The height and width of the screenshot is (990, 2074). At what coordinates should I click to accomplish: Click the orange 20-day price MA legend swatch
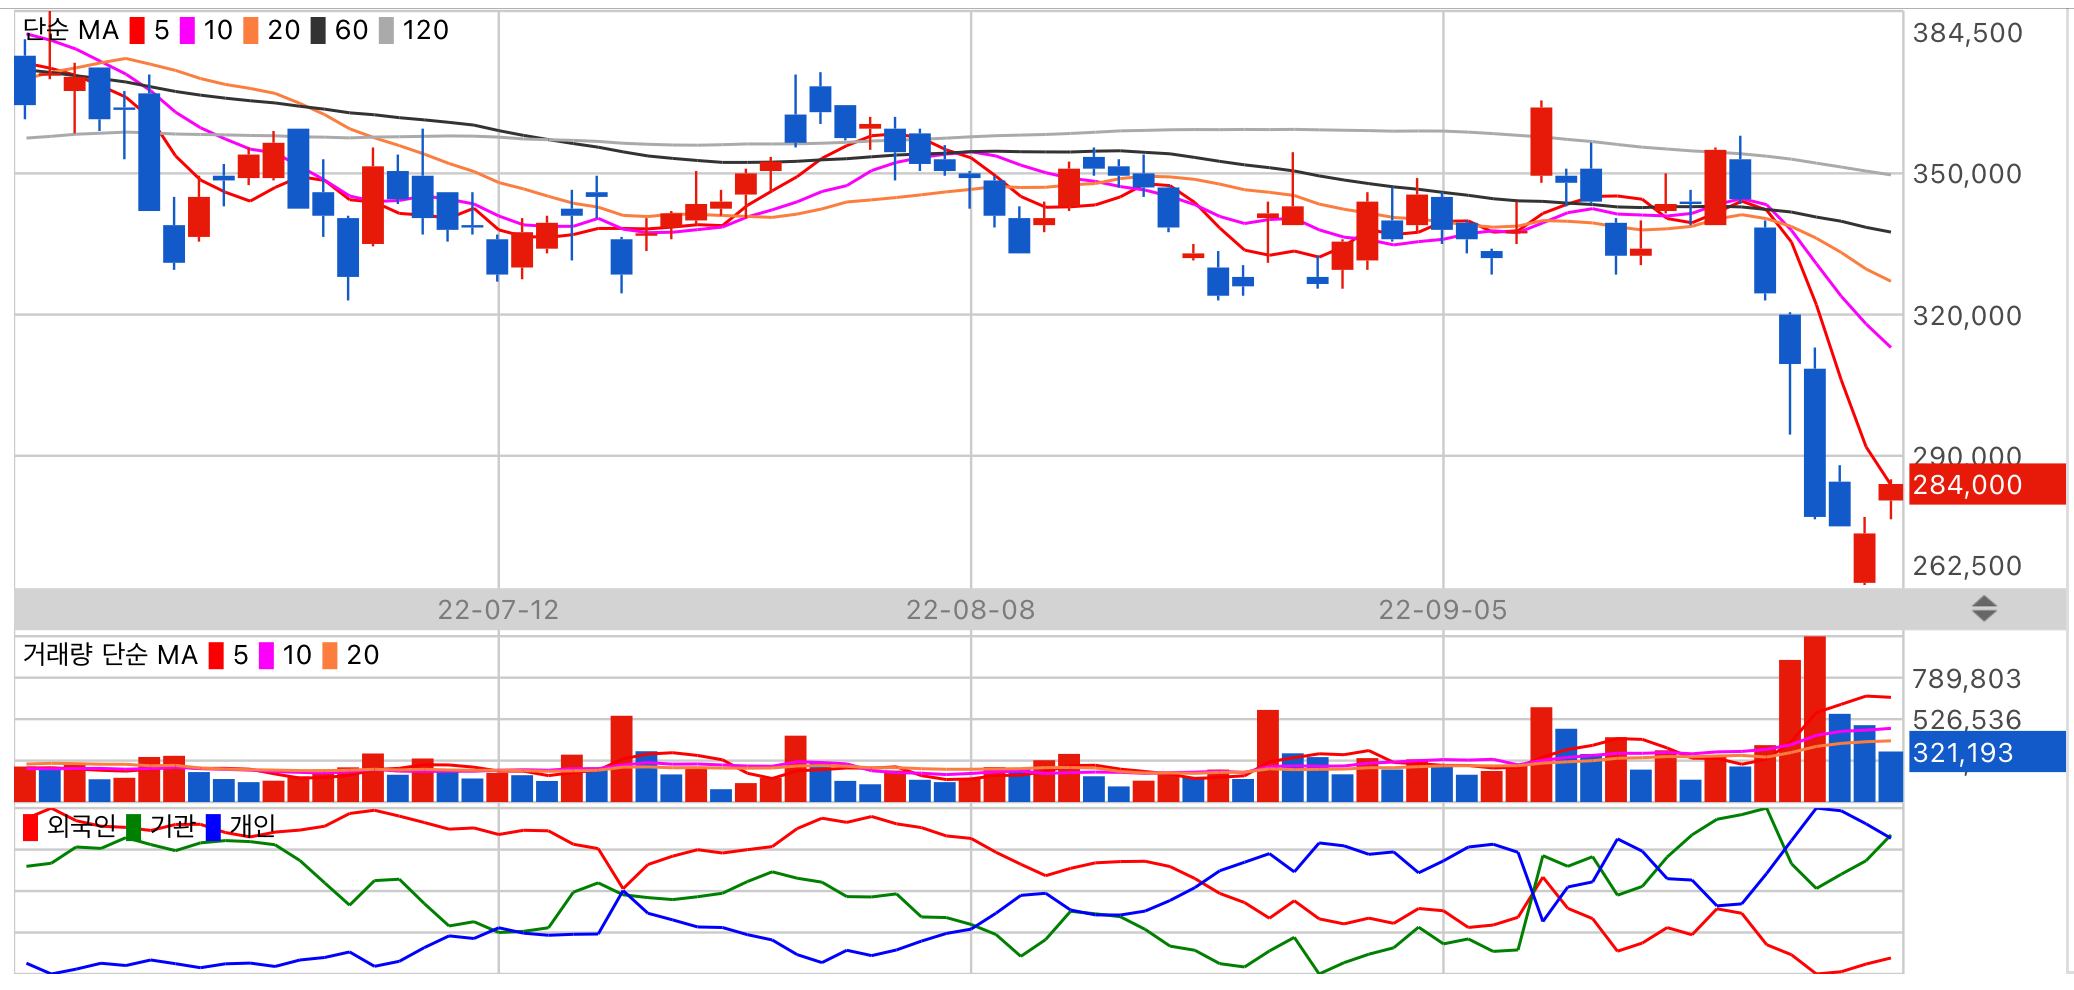point(250,31)
